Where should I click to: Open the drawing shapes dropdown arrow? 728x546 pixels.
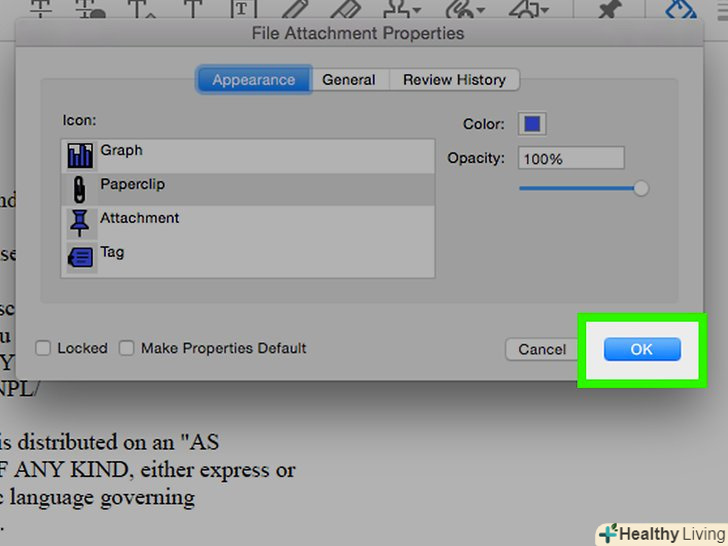pos(544,10)
